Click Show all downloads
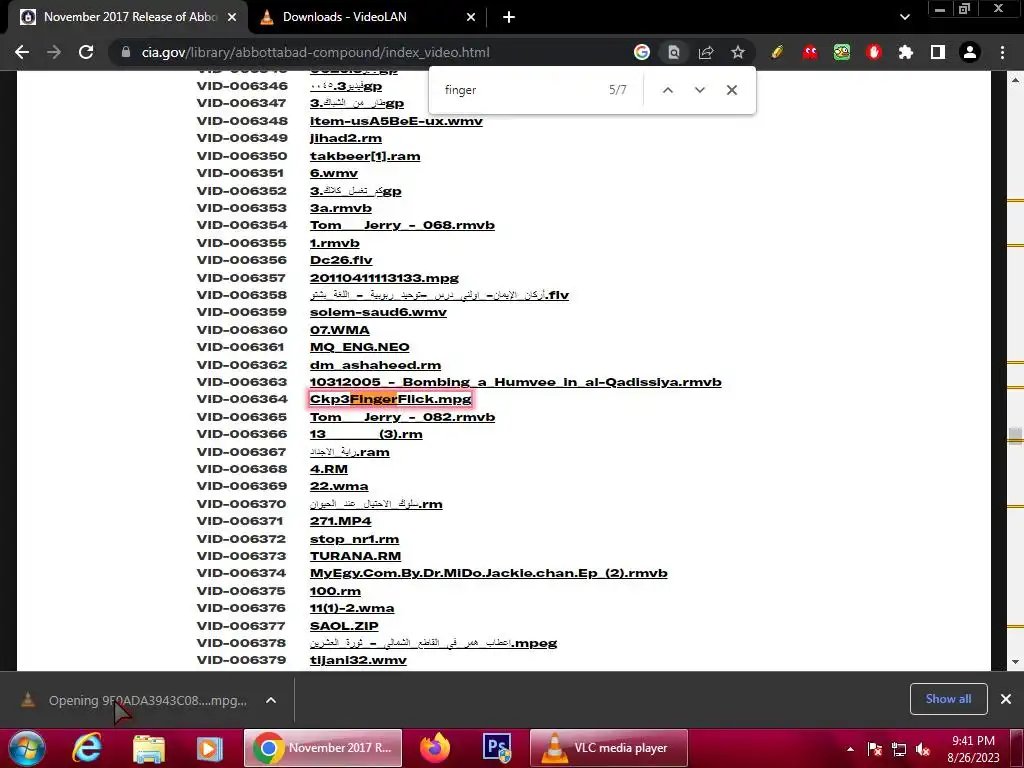Viewport: 1024px width, 768px height. [948, 699]
